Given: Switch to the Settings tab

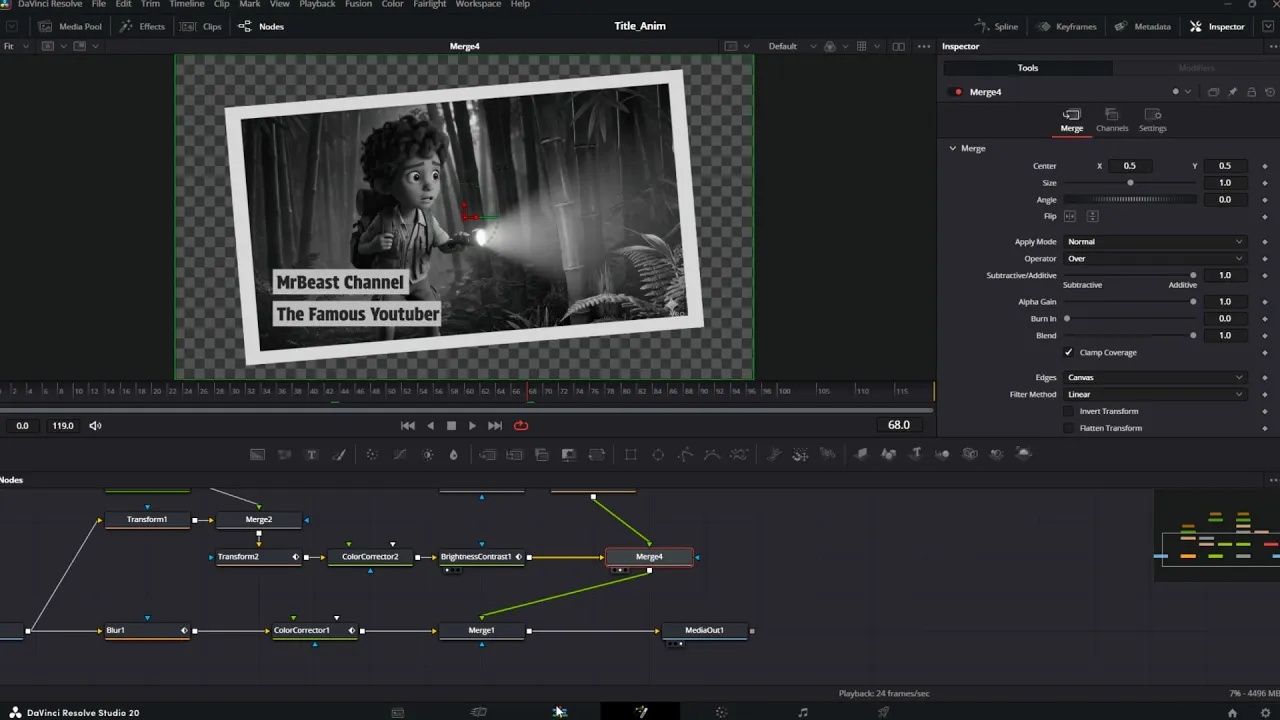Looking at the screenshot, I should click(1152, 120).
